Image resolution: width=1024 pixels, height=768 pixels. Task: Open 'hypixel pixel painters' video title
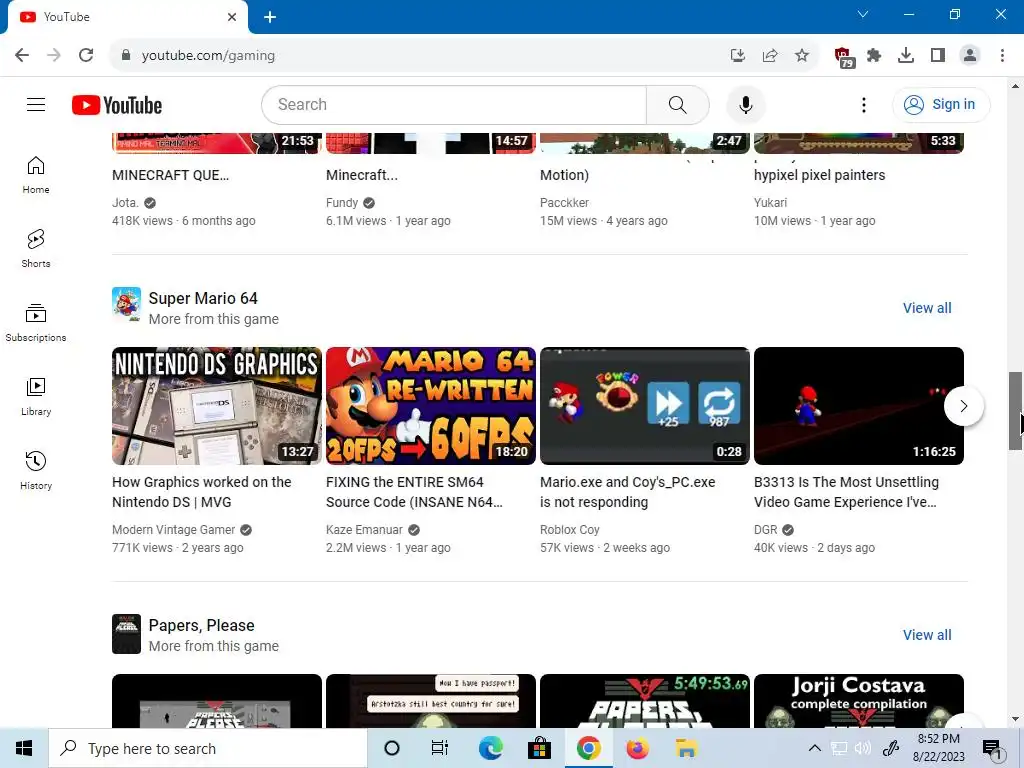coord(820,175)
